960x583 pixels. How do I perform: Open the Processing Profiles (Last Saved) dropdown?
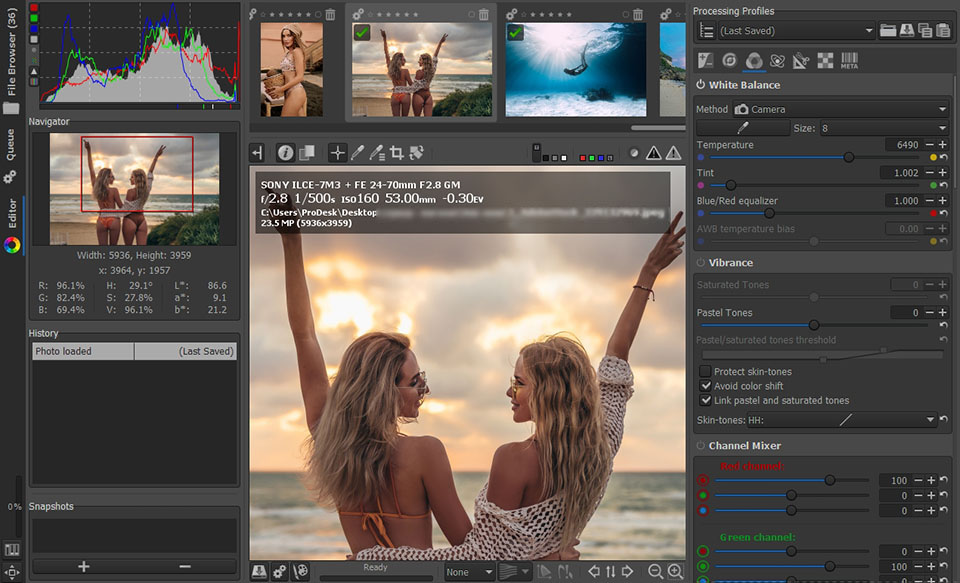pyautogui.click(x=796, y=31)
